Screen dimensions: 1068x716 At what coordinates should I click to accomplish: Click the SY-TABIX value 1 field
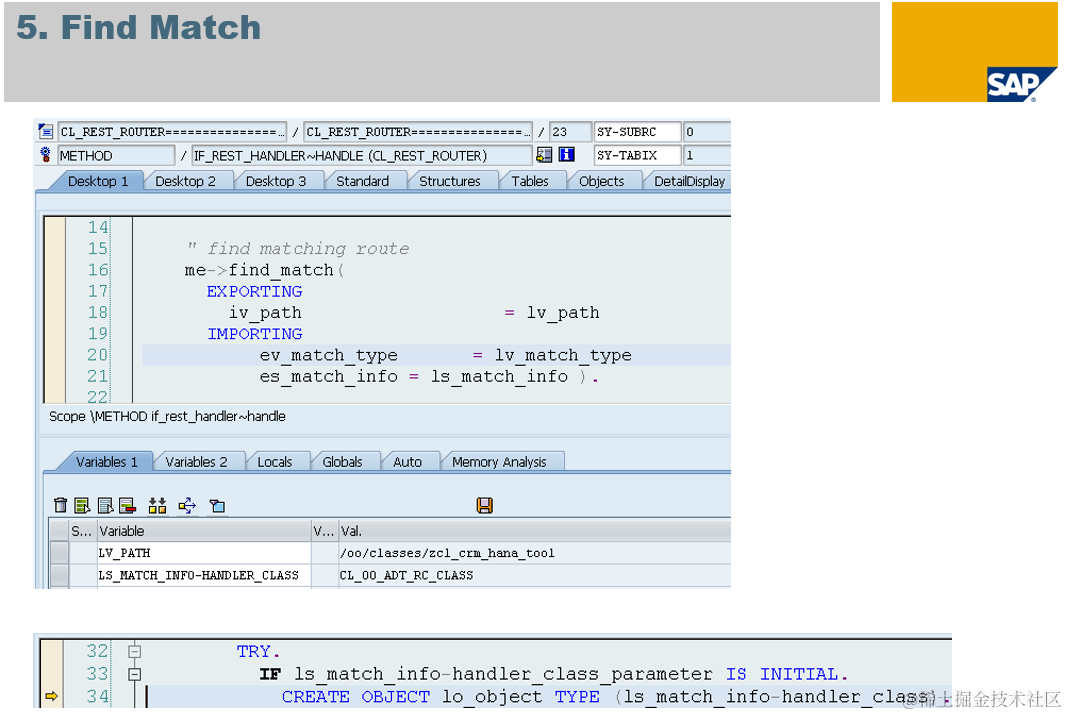point(707,155)
